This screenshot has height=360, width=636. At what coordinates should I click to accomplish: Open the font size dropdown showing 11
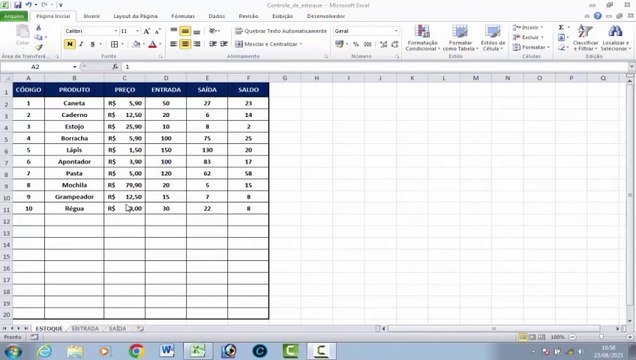(x=138, y=31)
